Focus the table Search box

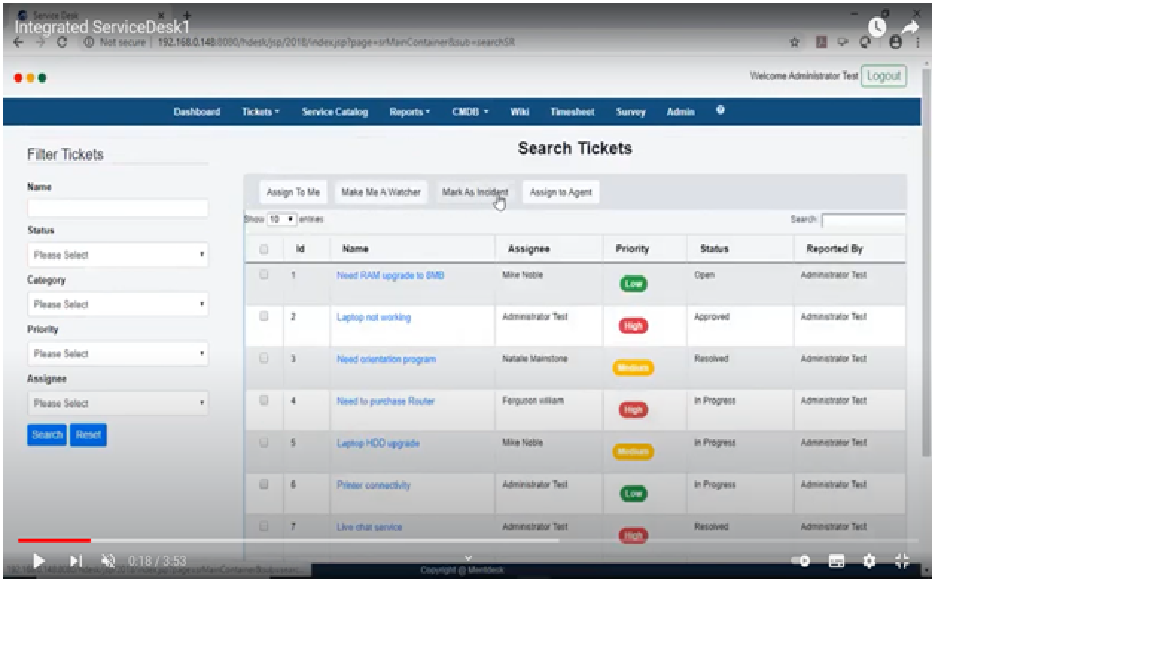(x=863, y=220)
